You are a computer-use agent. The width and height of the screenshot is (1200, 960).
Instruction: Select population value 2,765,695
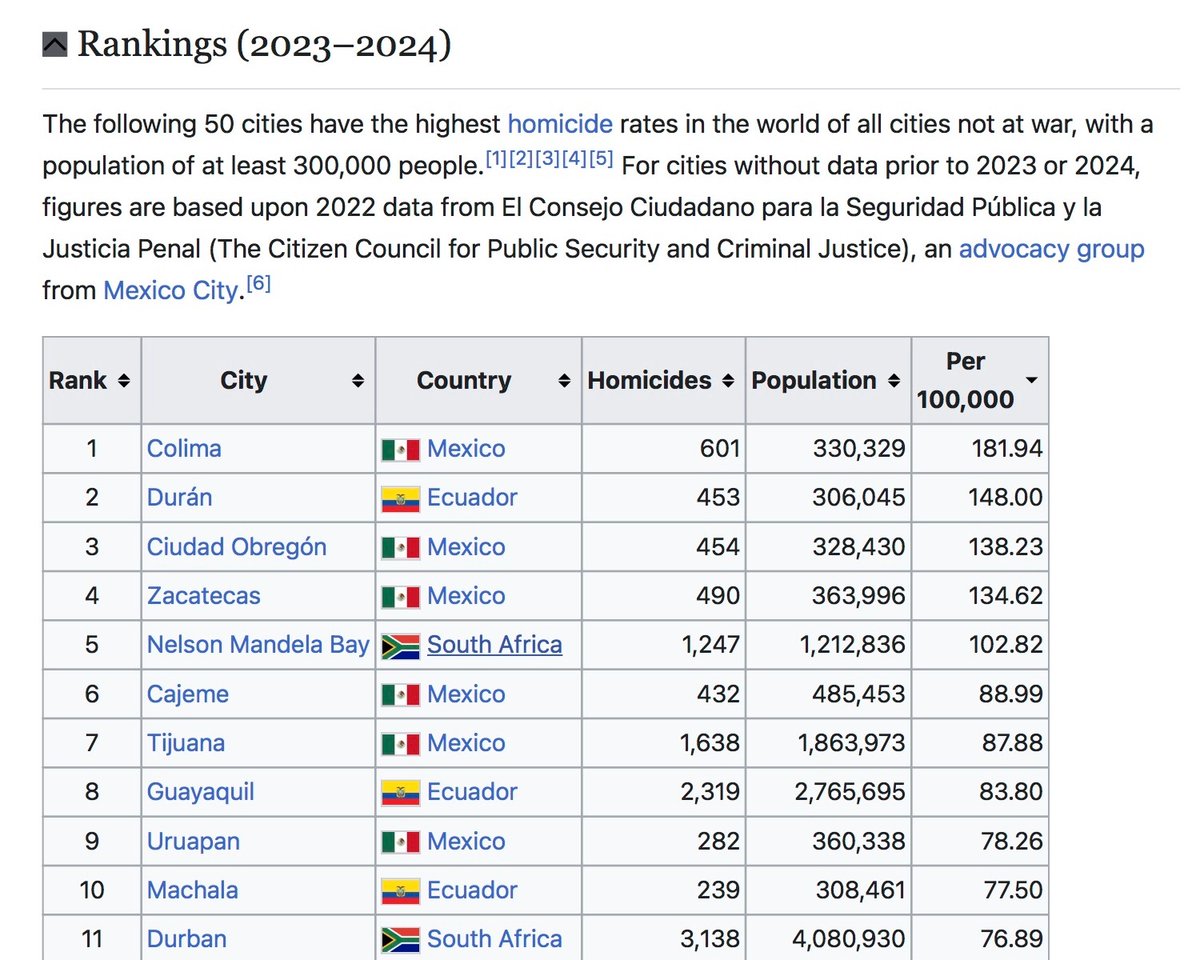click(852, 792)
